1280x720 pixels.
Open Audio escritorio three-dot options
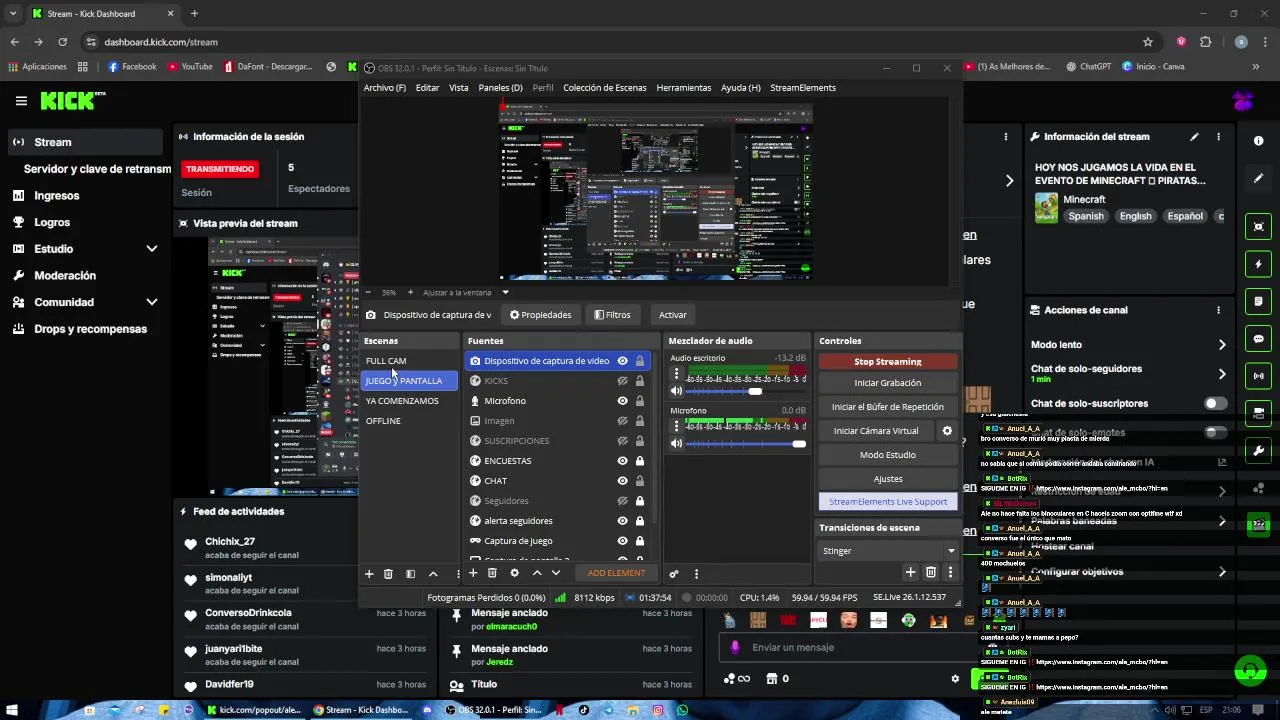coord(676,373)
